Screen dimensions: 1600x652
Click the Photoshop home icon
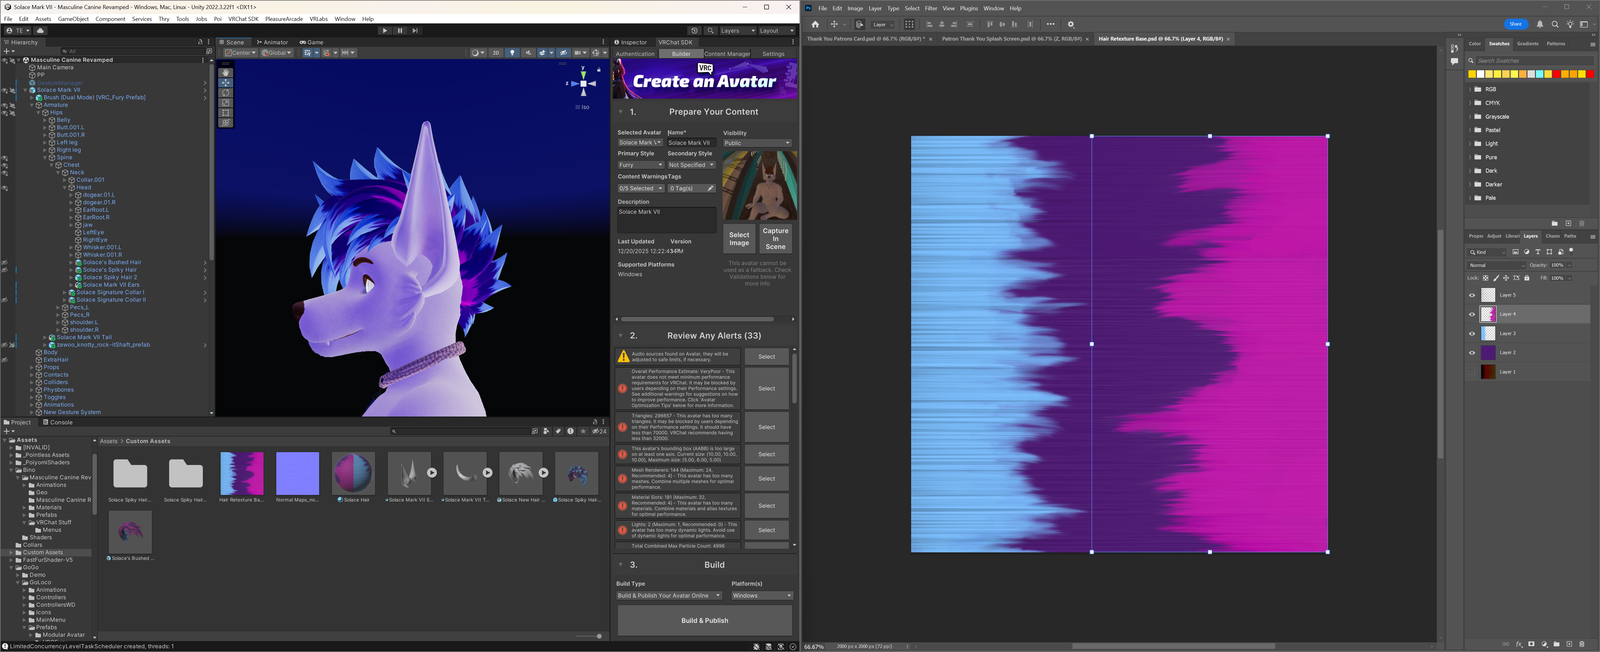pos(815,24)
